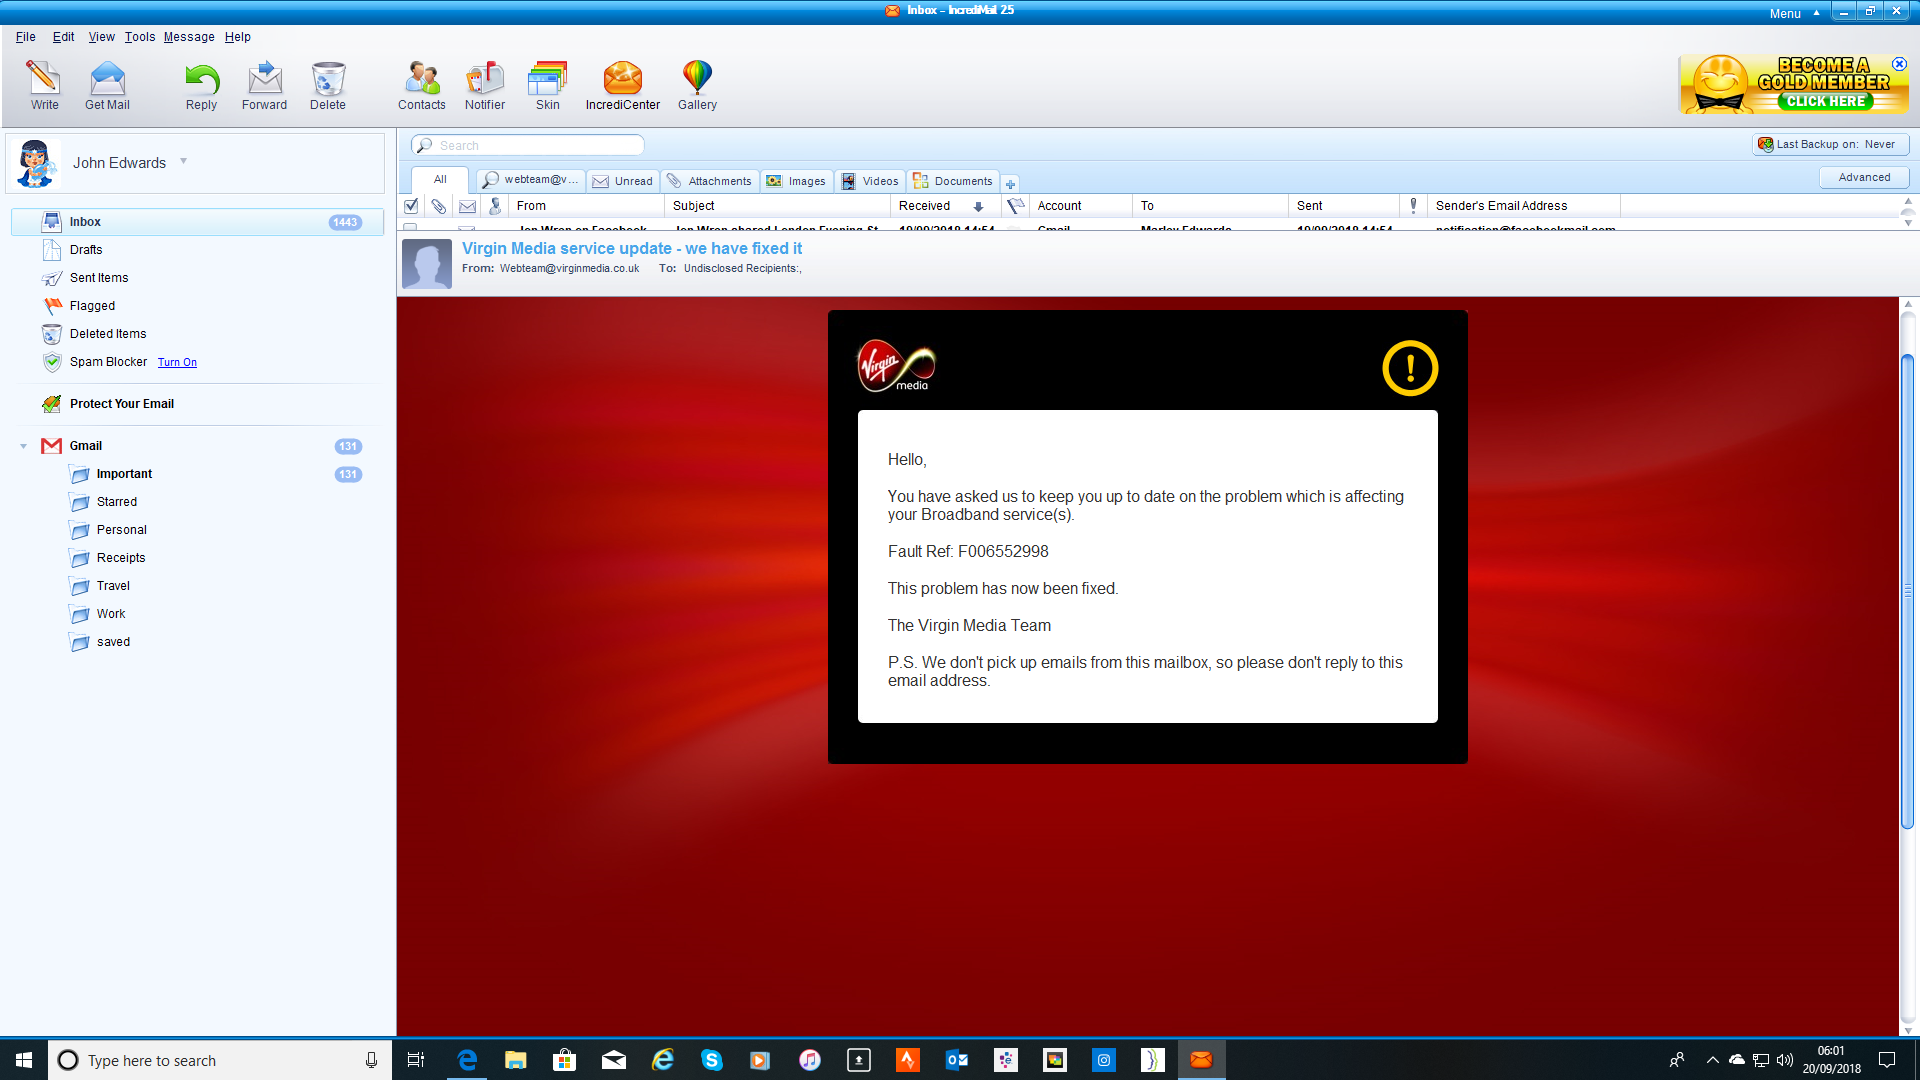Click the read-status envelope column header
The image size is (1920, 1080).
tap(467, 206)
